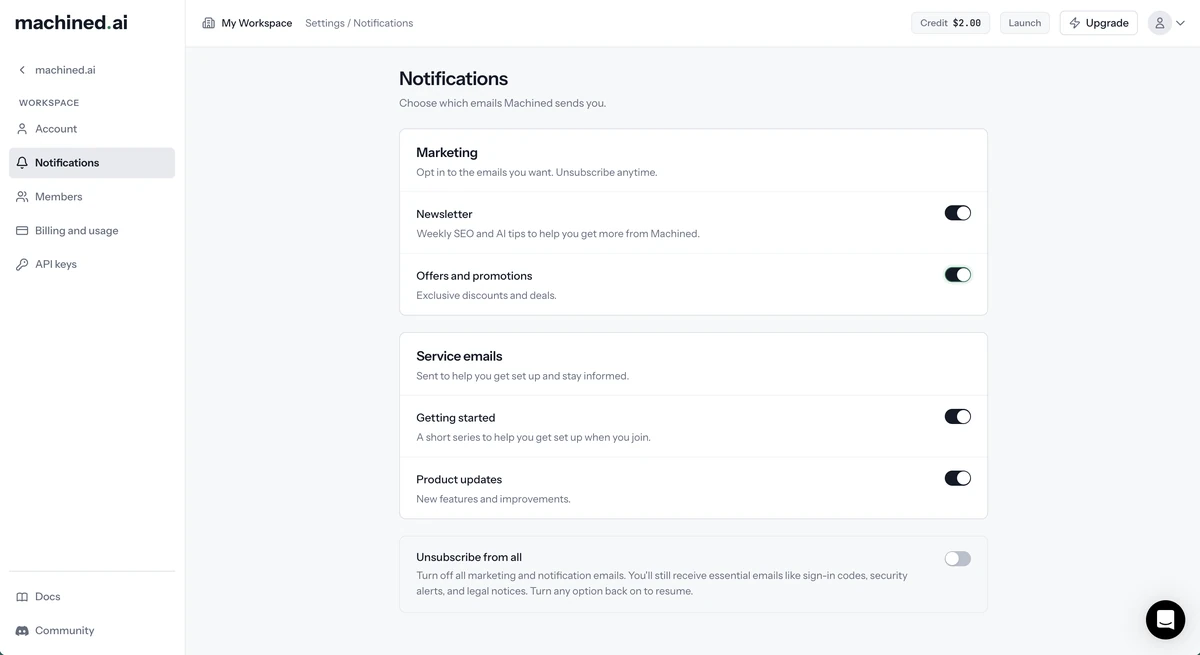Click the Settings / Notifications breadcrumb
Viewport: 1200px width, 655px height.
click(359, 23)
